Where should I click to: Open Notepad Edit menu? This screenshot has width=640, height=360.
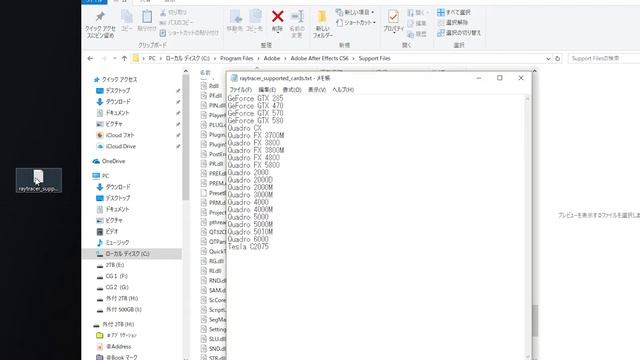(267, 89)
